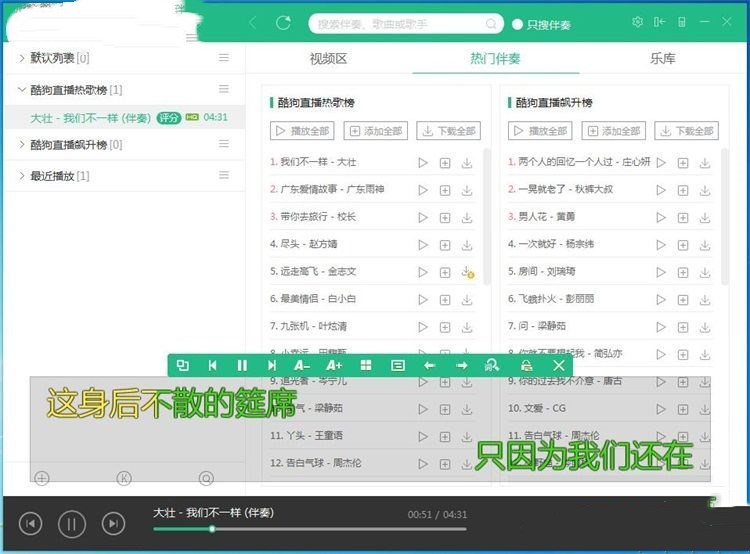Click 下载全部 in 飙升榜 panel
Viewport: 750px width, 554px height.
click(687, 131)
